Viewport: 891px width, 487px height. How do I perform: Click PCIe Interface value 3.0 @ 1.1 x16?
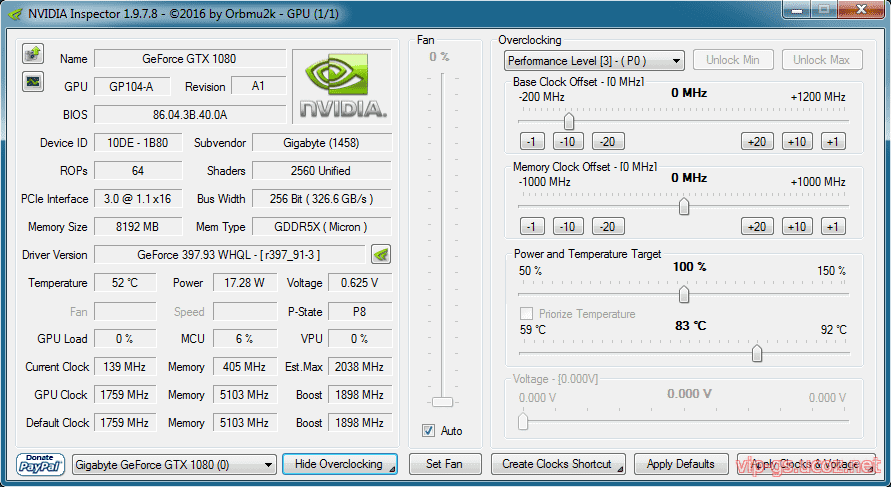pyautogui.click(x=138, y=199)
